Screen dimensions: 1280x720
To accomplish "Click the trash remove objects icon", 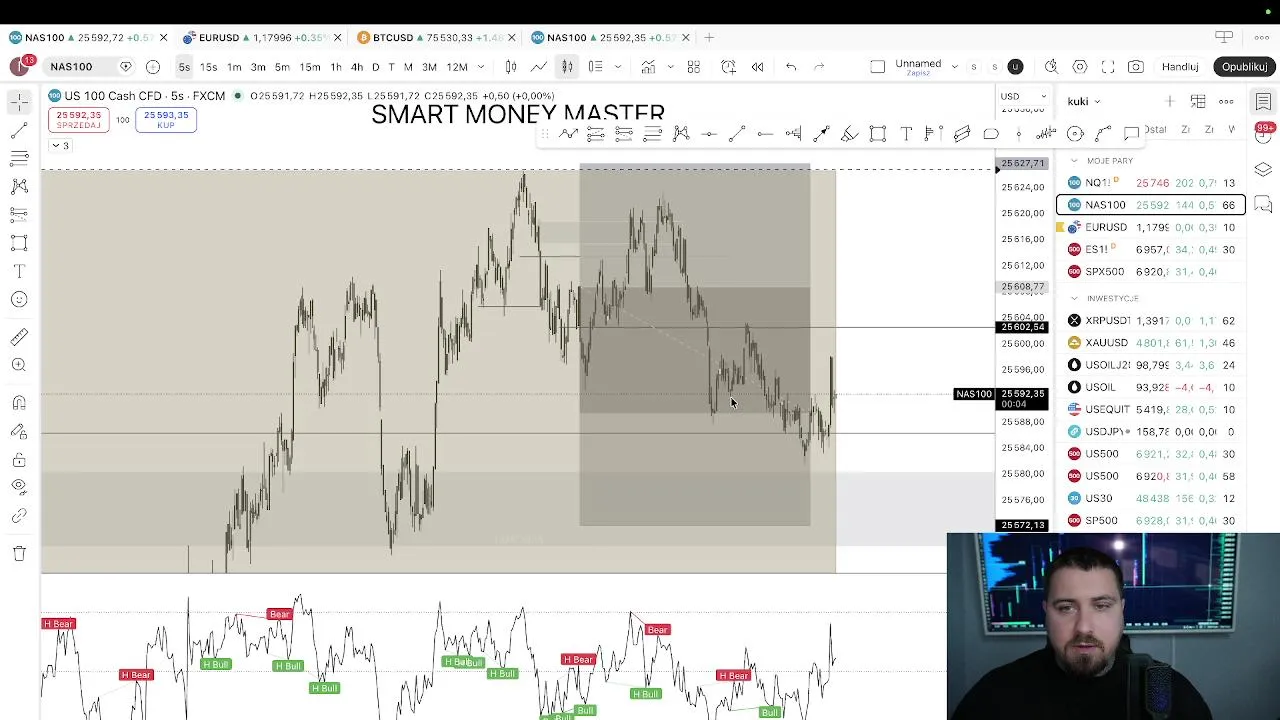I will [x=19, y=553].
